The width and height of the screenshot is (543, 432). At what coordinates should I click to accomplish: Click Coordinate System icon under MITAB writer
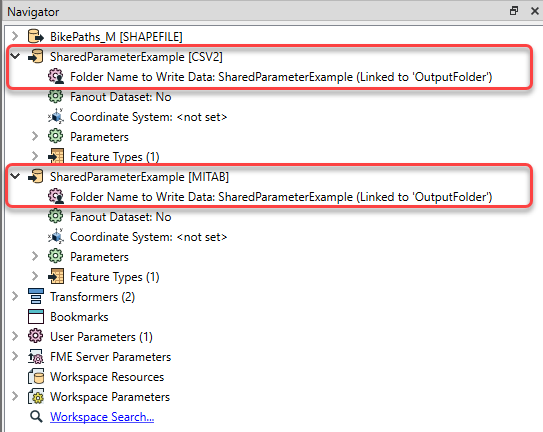click(x=56, y=237)
